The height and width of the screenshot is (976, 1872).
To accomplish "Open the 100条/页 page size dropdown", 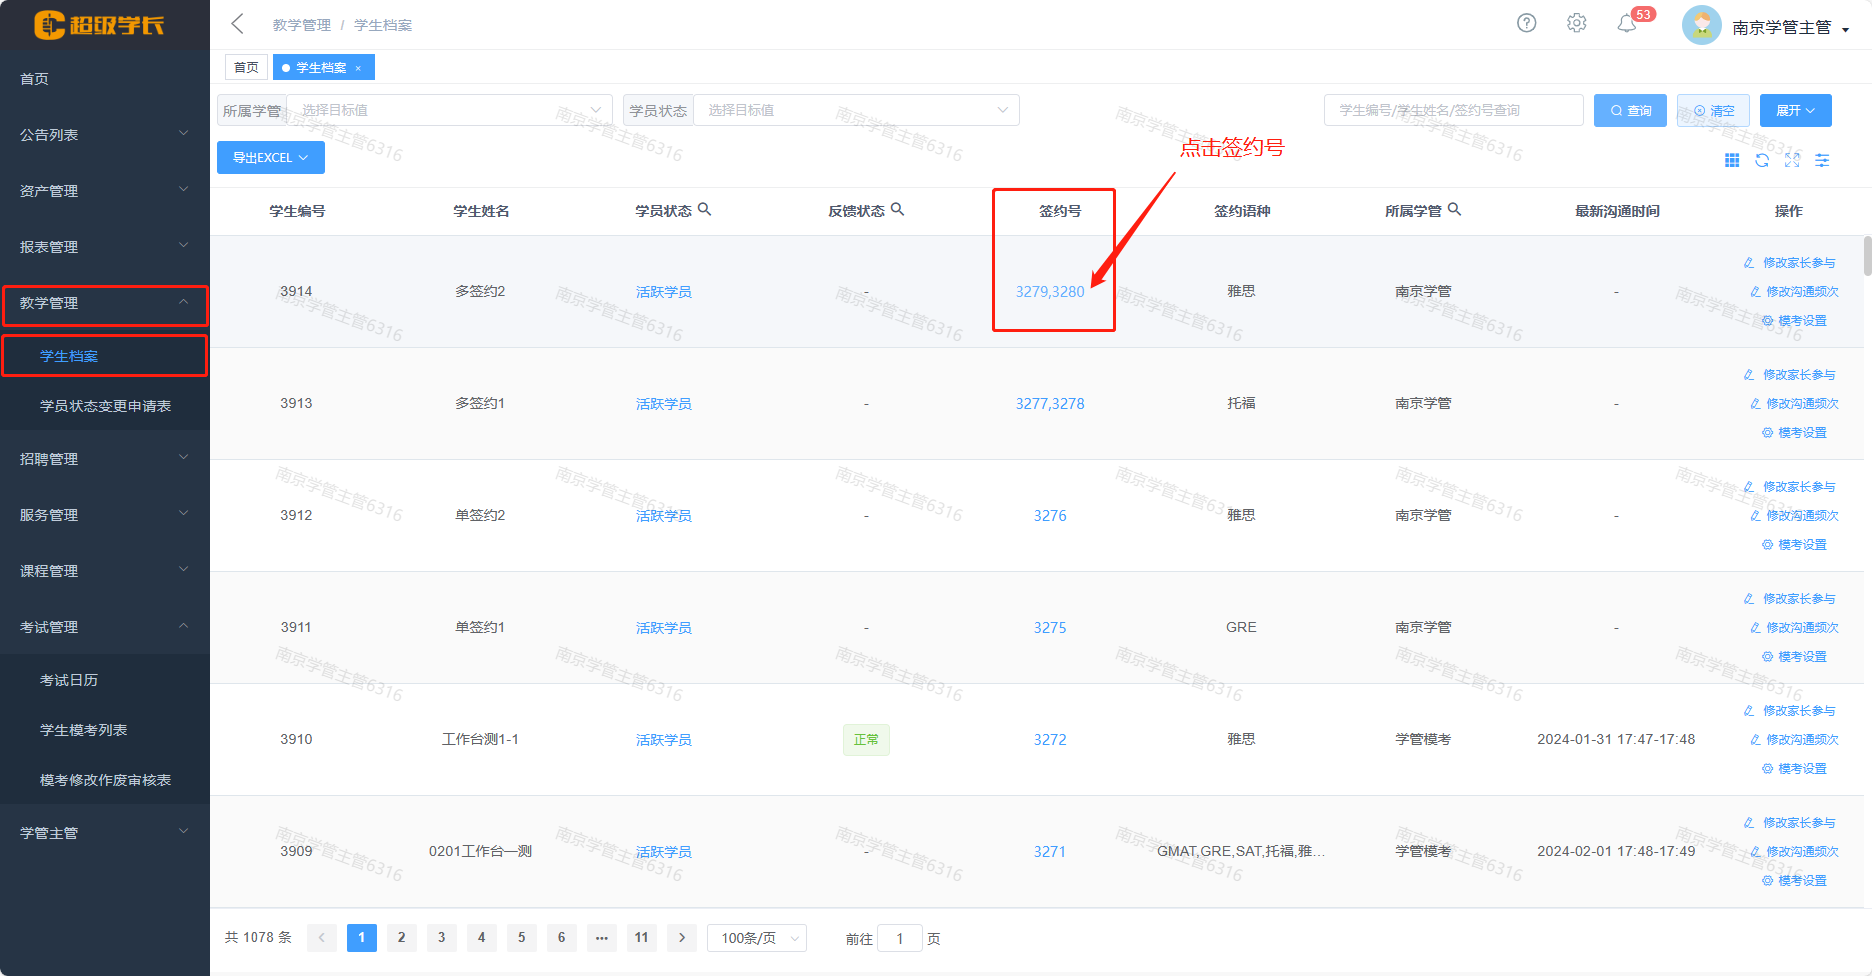I will (756, 938).
